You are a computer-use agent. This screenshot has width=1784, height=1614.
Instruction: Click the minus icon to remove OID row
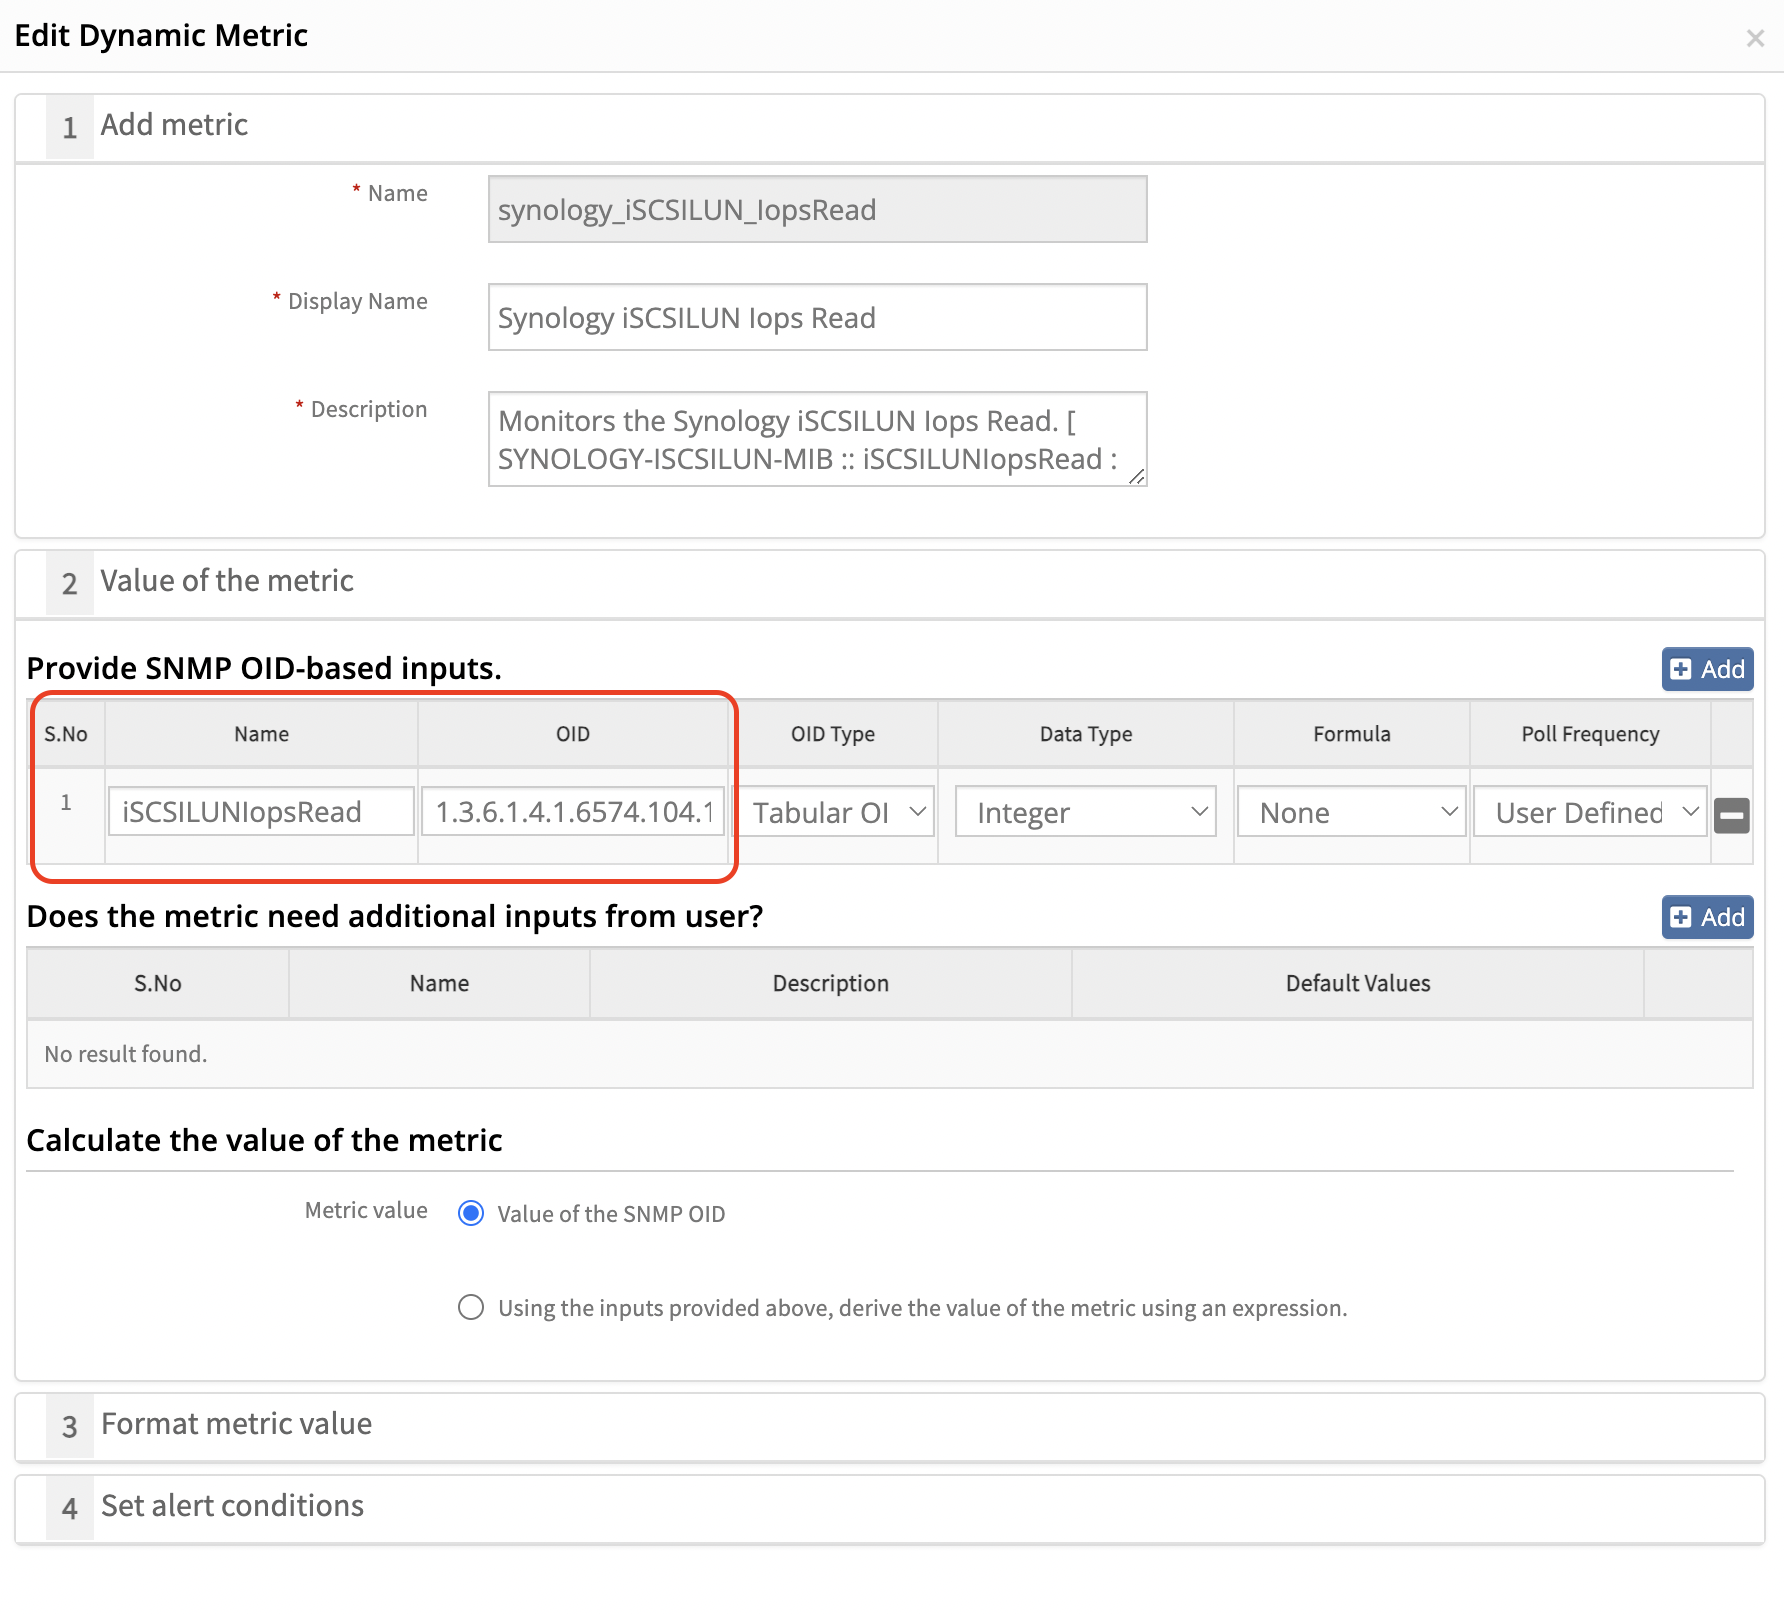click(x=1731, y=815)
